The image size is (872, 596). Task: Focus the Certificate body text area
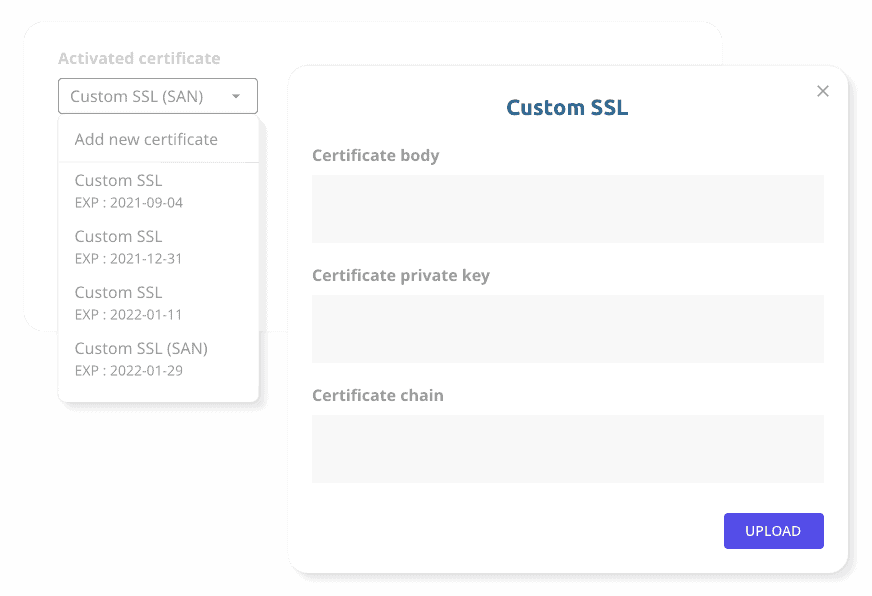click(568, 209)
